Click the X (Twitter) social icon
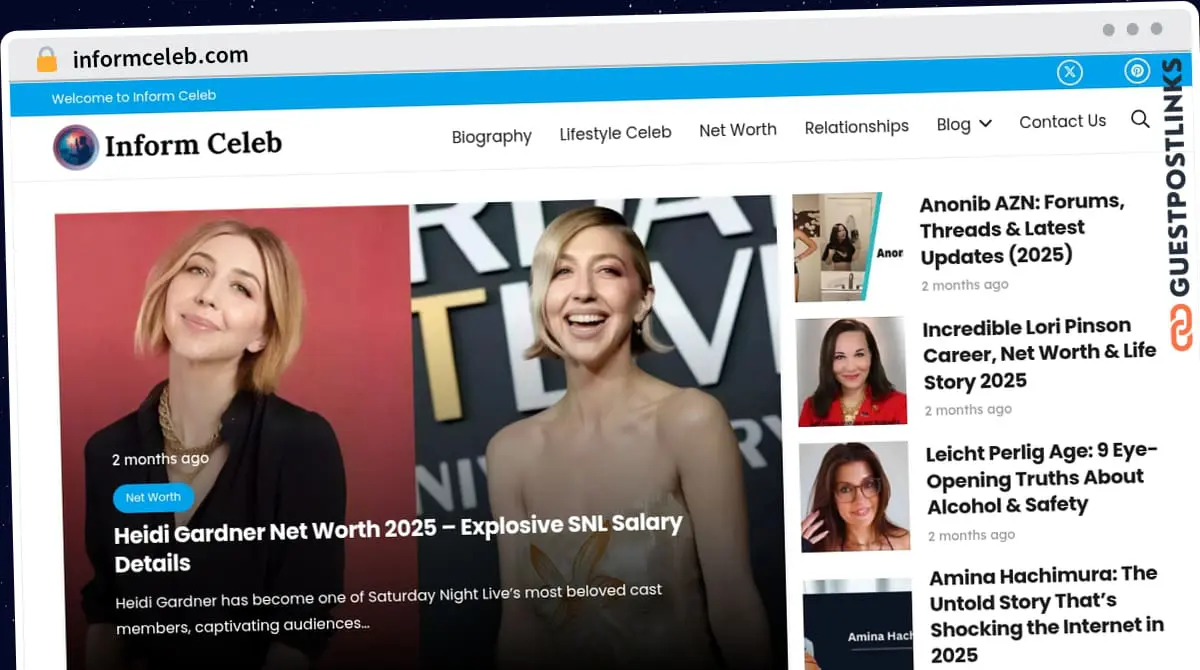The image size is (1200, 670). pyautogui.click(x=1069, y=71)
